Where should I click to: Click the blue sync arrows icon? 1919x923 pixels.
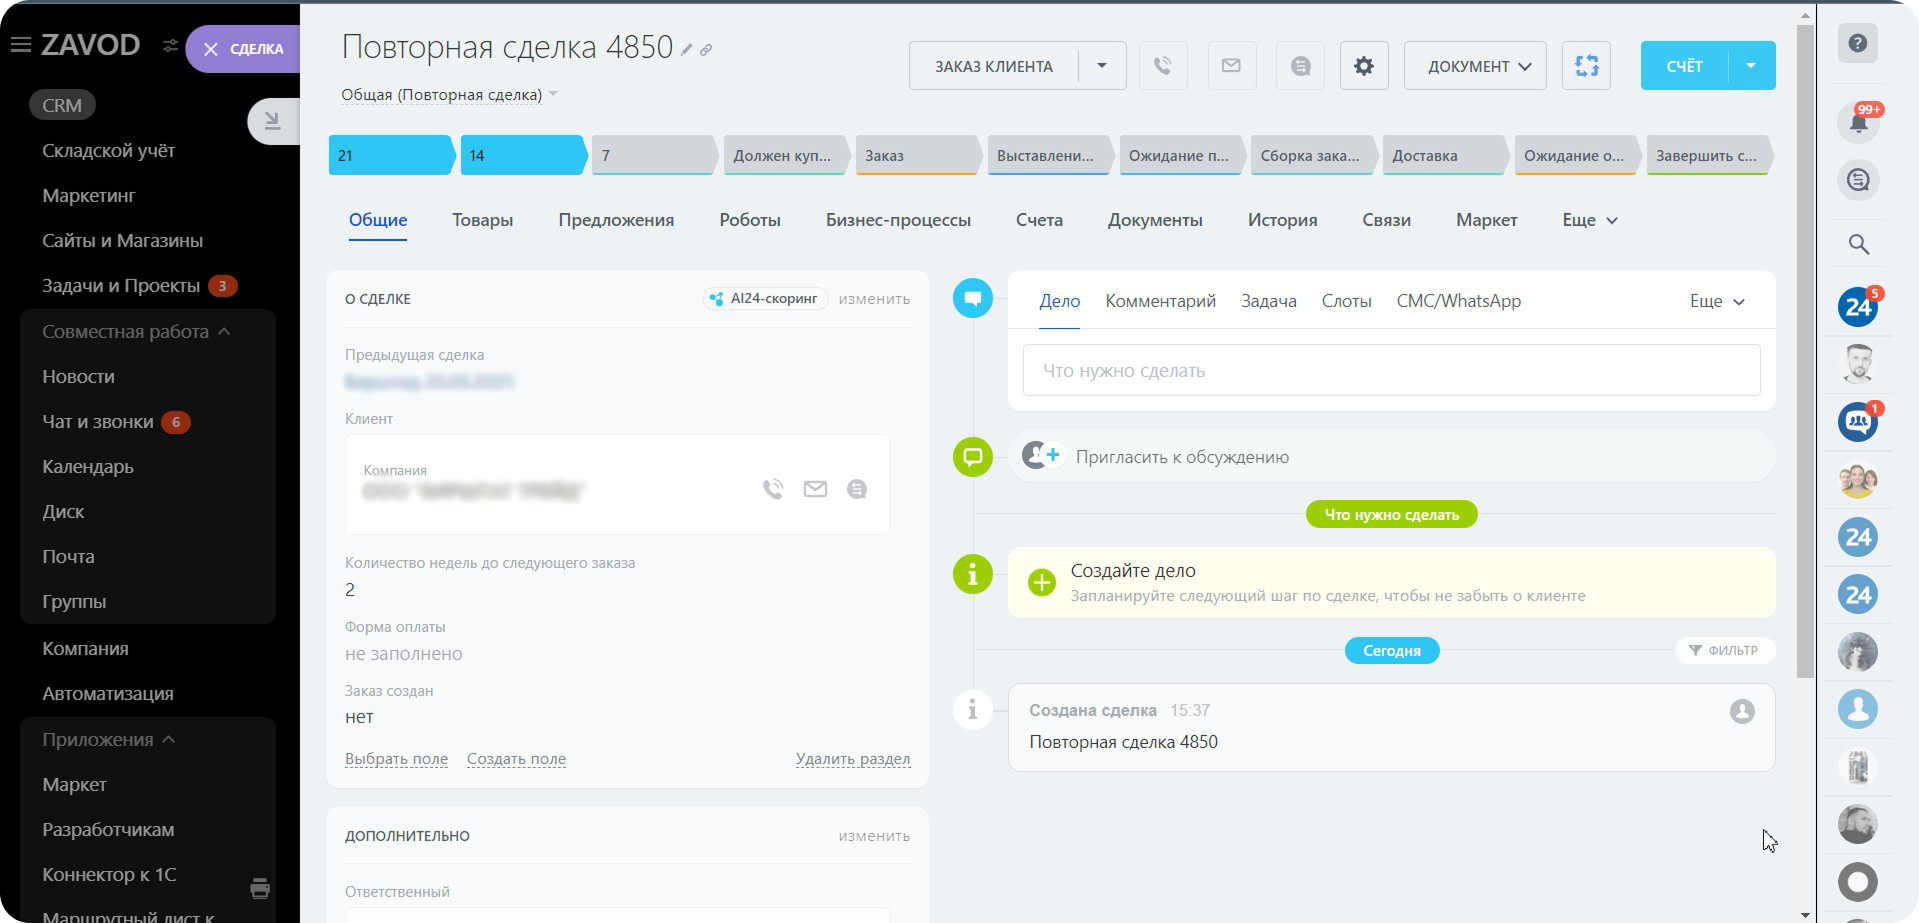pyautogui.click(x=1587, y=65)
